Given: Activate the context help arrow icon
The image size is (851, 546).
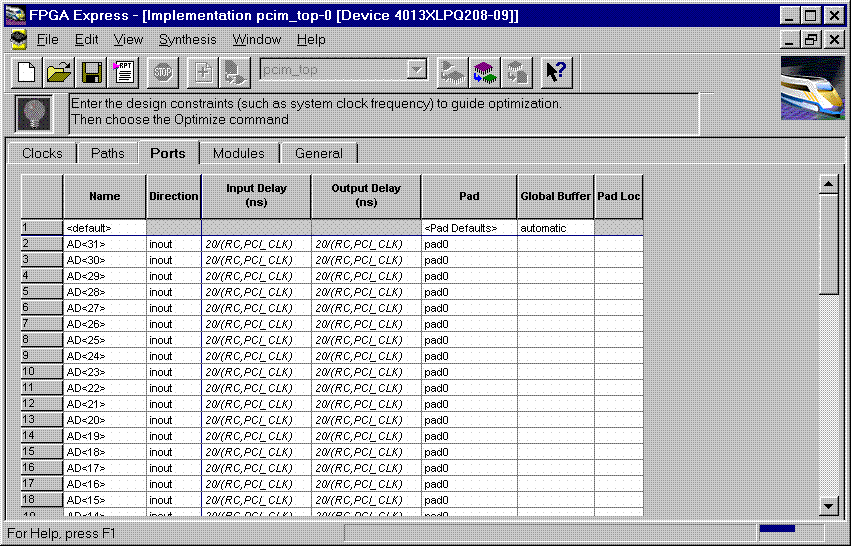Looking at the screenshot, I should [556, 72].
